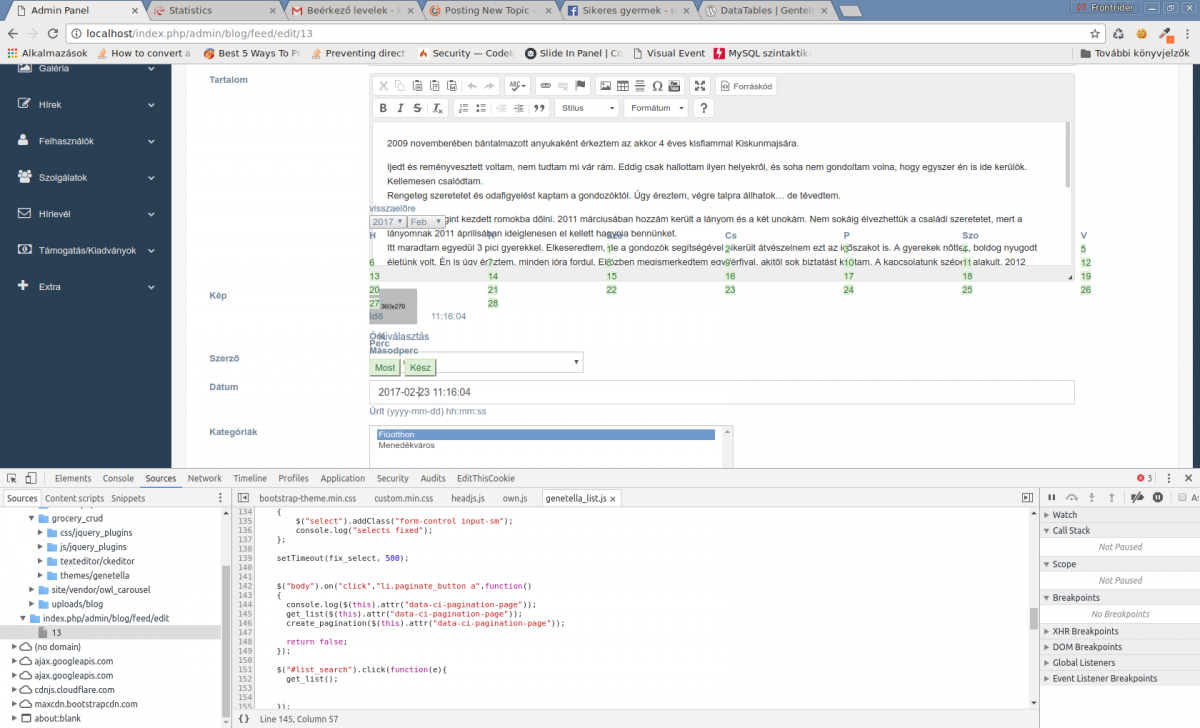Viewport: 1200px width, 728px height.
Task: Open the month Feb dropdown in datepicker
Action: point(424,221)
